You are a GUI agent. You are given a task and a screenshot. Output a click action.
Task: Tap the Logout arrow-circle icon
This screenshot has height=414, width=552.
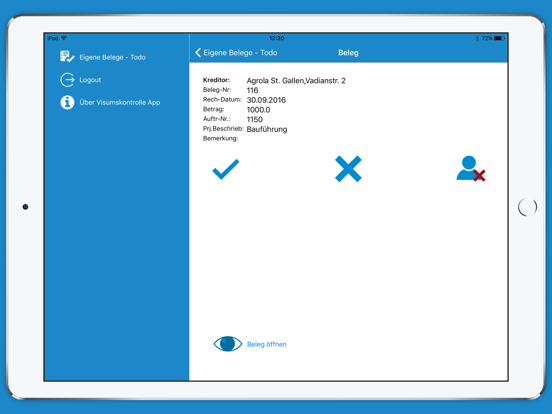67,80
